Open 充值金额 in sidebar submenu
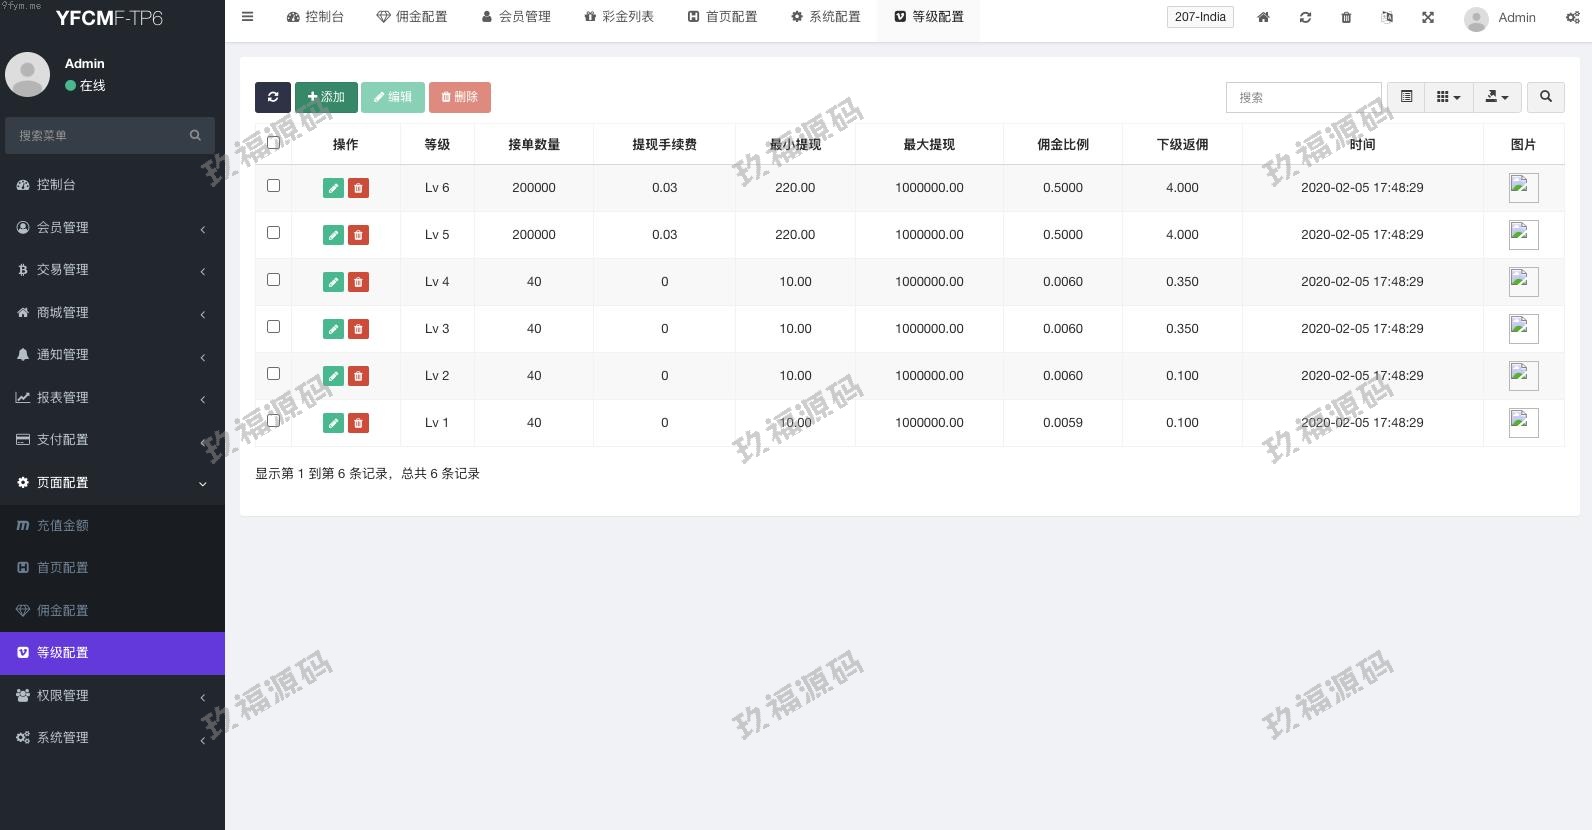Screen dimensions: 1592x830 click(63, 525)
